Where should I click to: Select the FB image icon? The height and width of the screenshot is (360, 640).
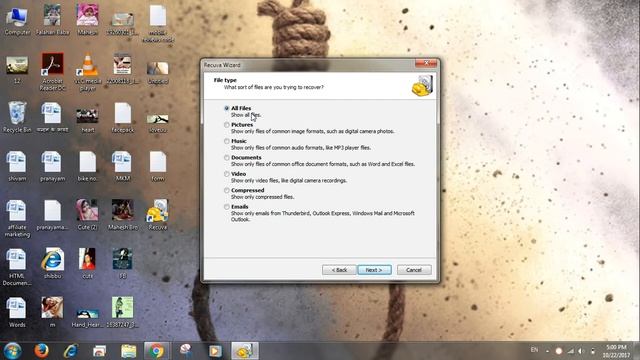coord(122,263)
